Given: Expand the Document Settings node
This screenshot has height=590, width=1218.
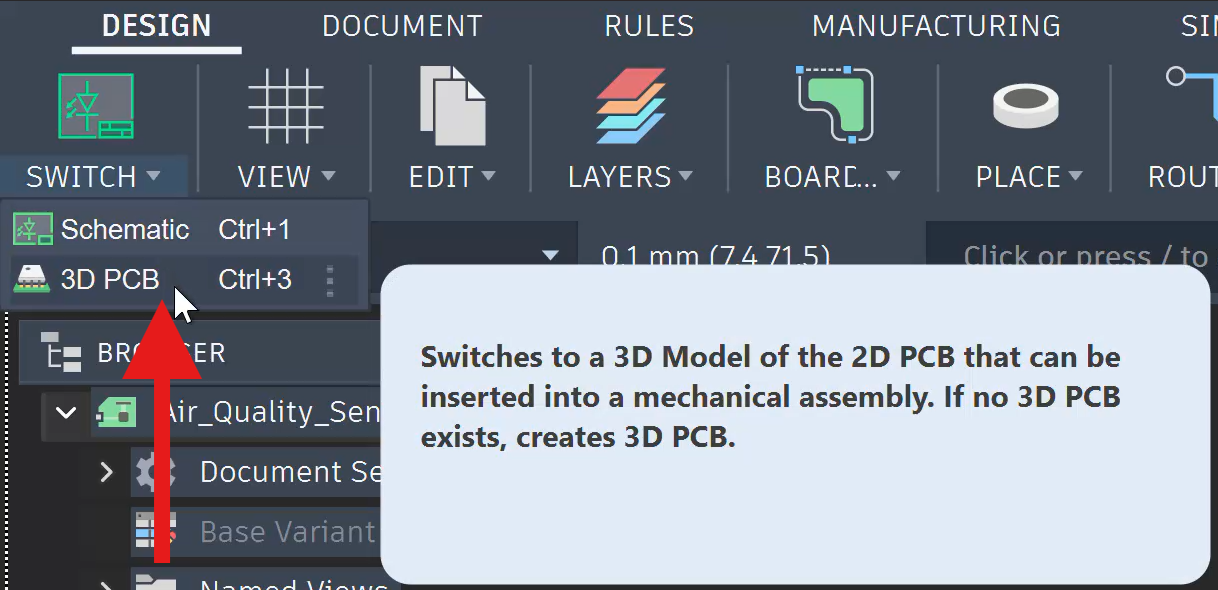Looking at the screenshot, I should [107, 471].
